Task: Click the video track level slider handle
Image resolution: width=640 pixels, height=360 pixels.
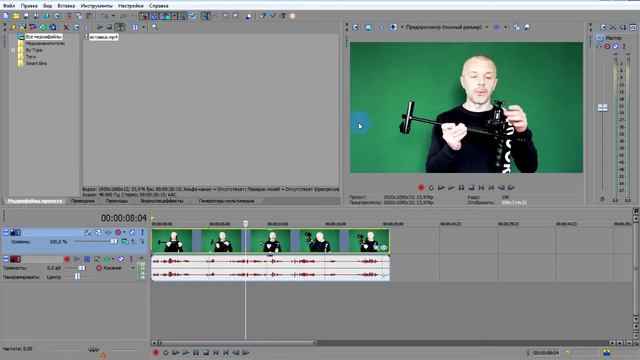Action: 114,242
